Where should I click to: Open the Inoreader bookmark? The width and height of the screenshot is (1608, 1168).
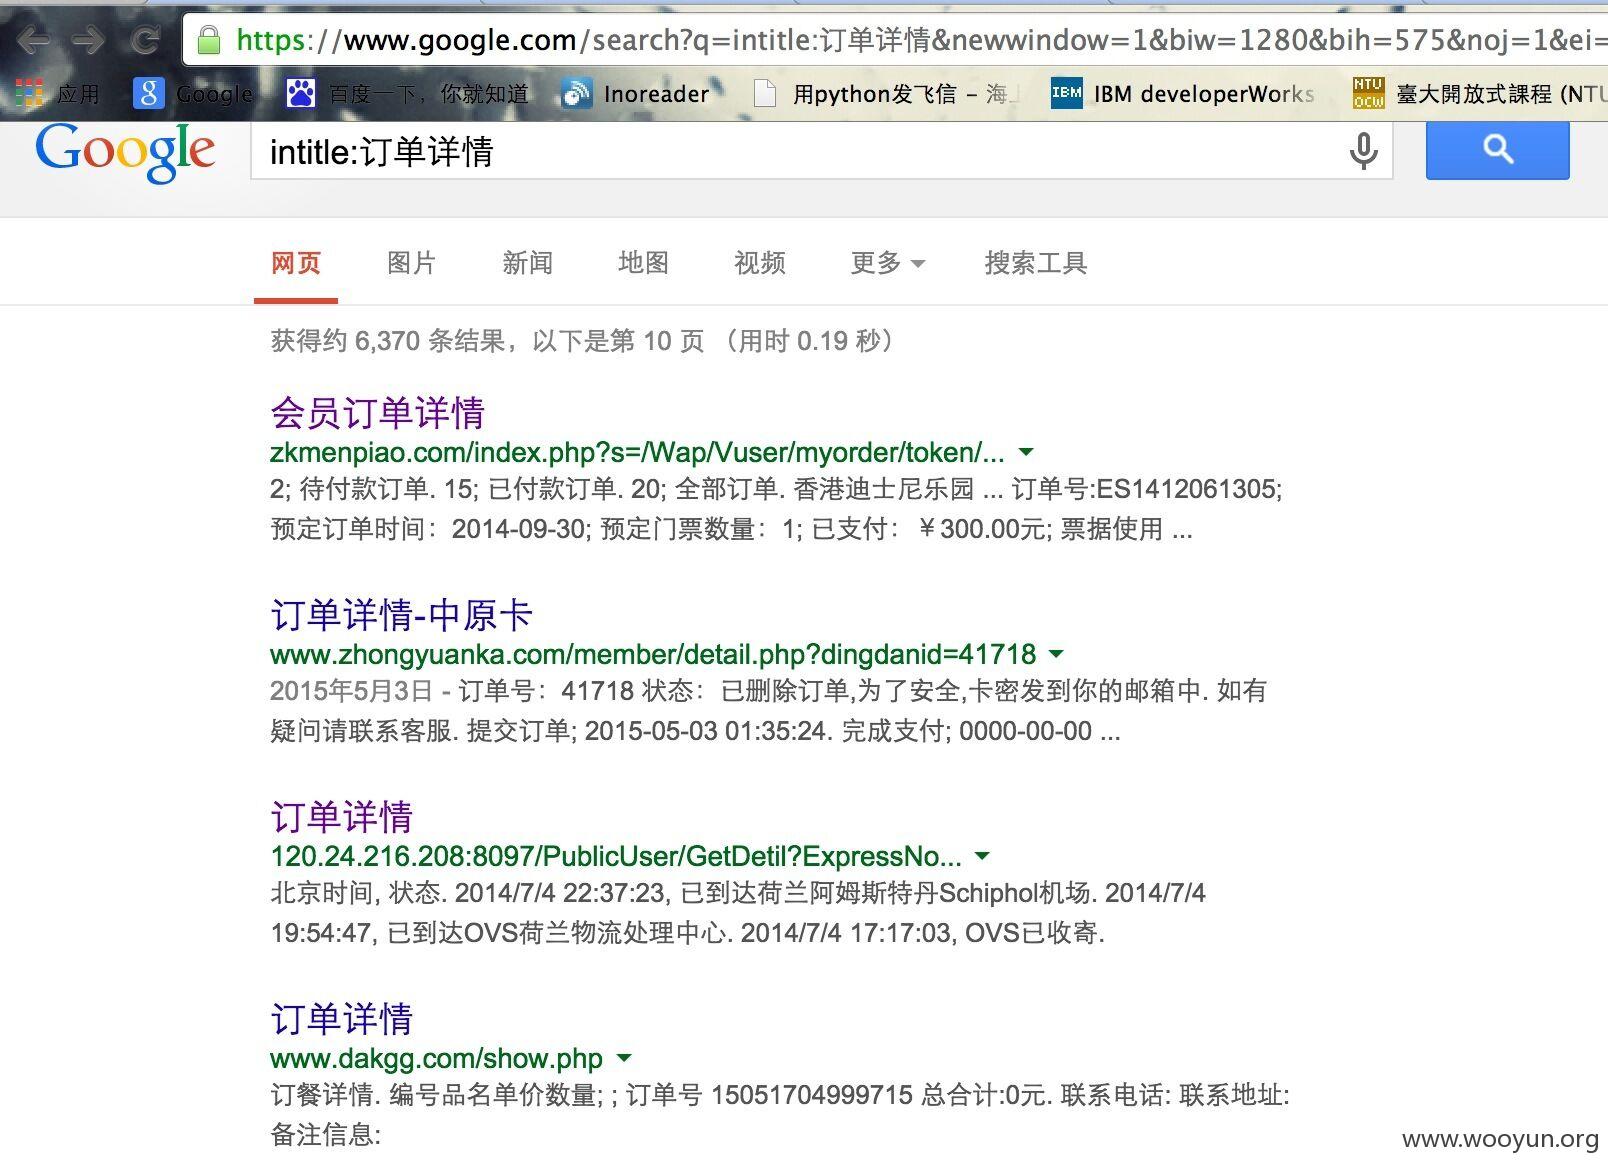coord(636,94)
